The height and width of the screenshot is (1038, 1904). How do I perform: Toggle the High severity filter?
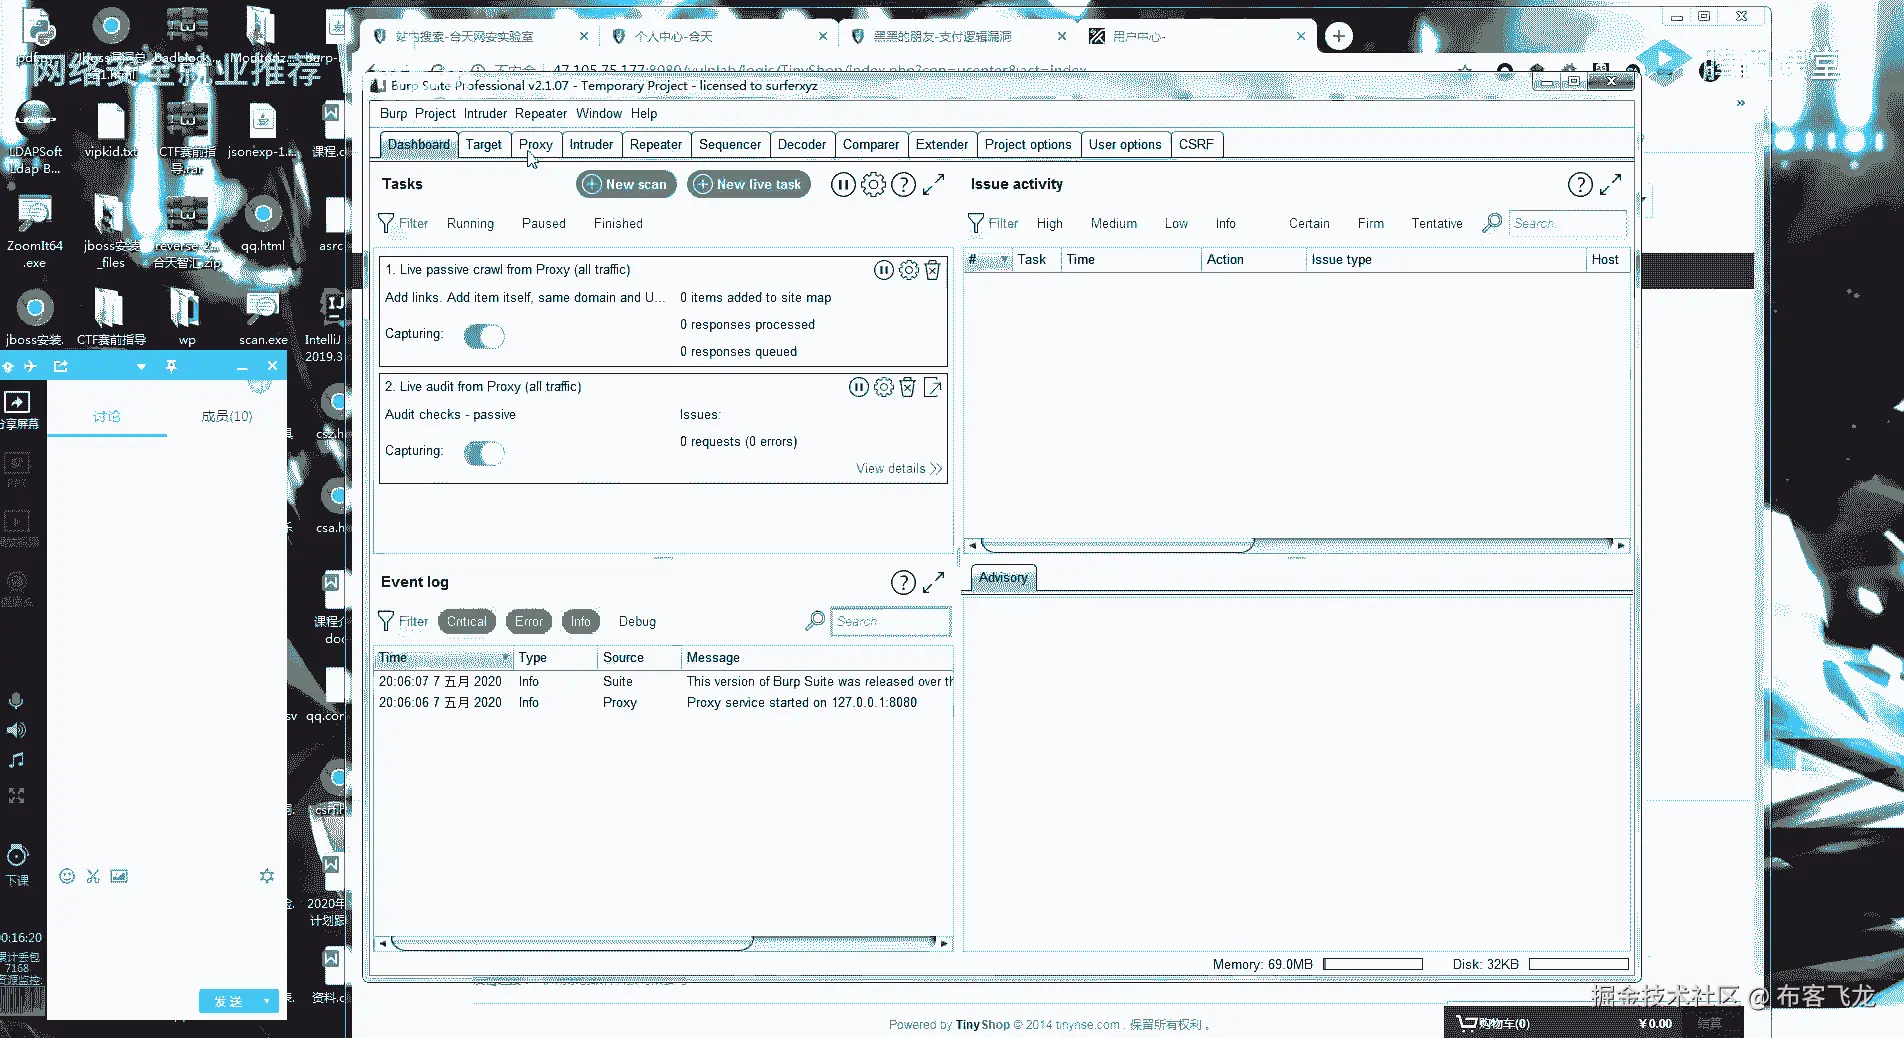click(x=1050, y=224)
